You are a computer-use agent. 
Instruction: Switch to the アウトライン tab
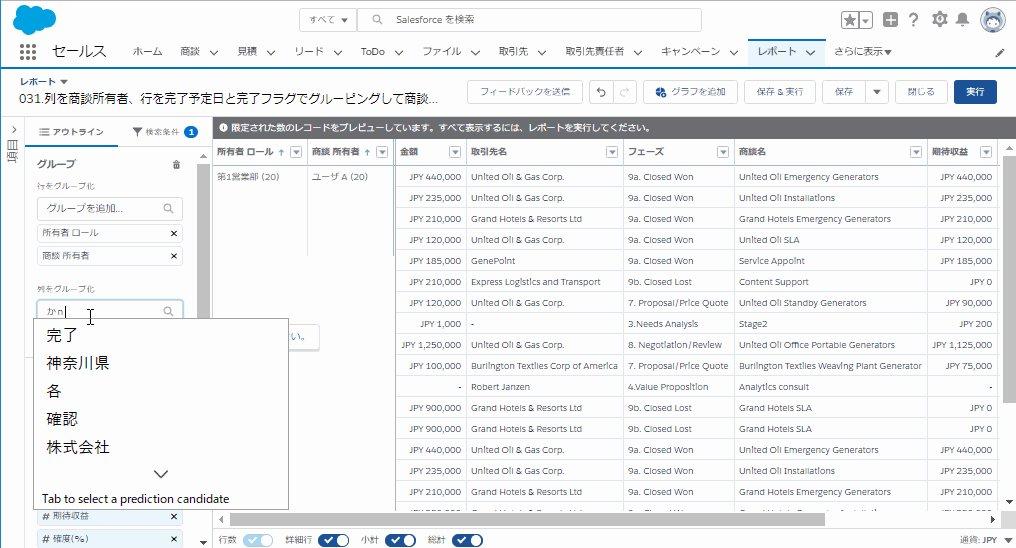click(x=71, y=132)
